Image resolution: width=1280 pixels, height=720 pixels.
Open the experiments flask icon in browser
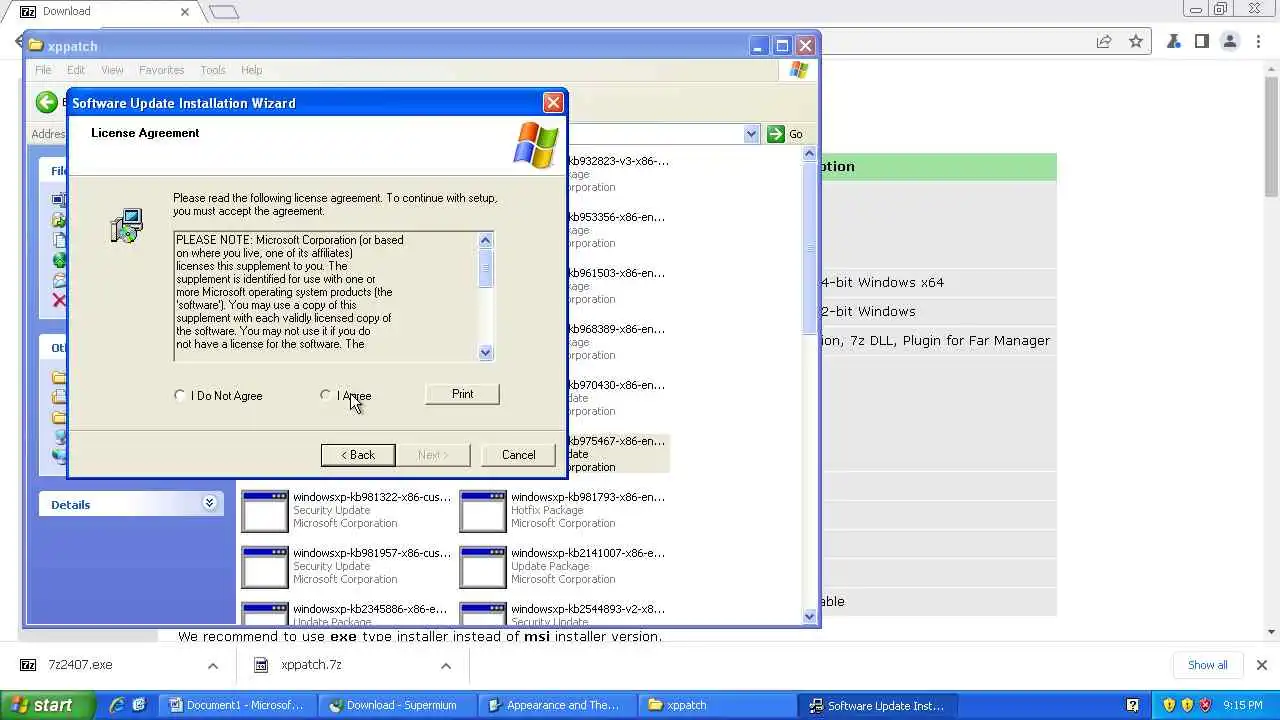click(x=1174, y=41)
